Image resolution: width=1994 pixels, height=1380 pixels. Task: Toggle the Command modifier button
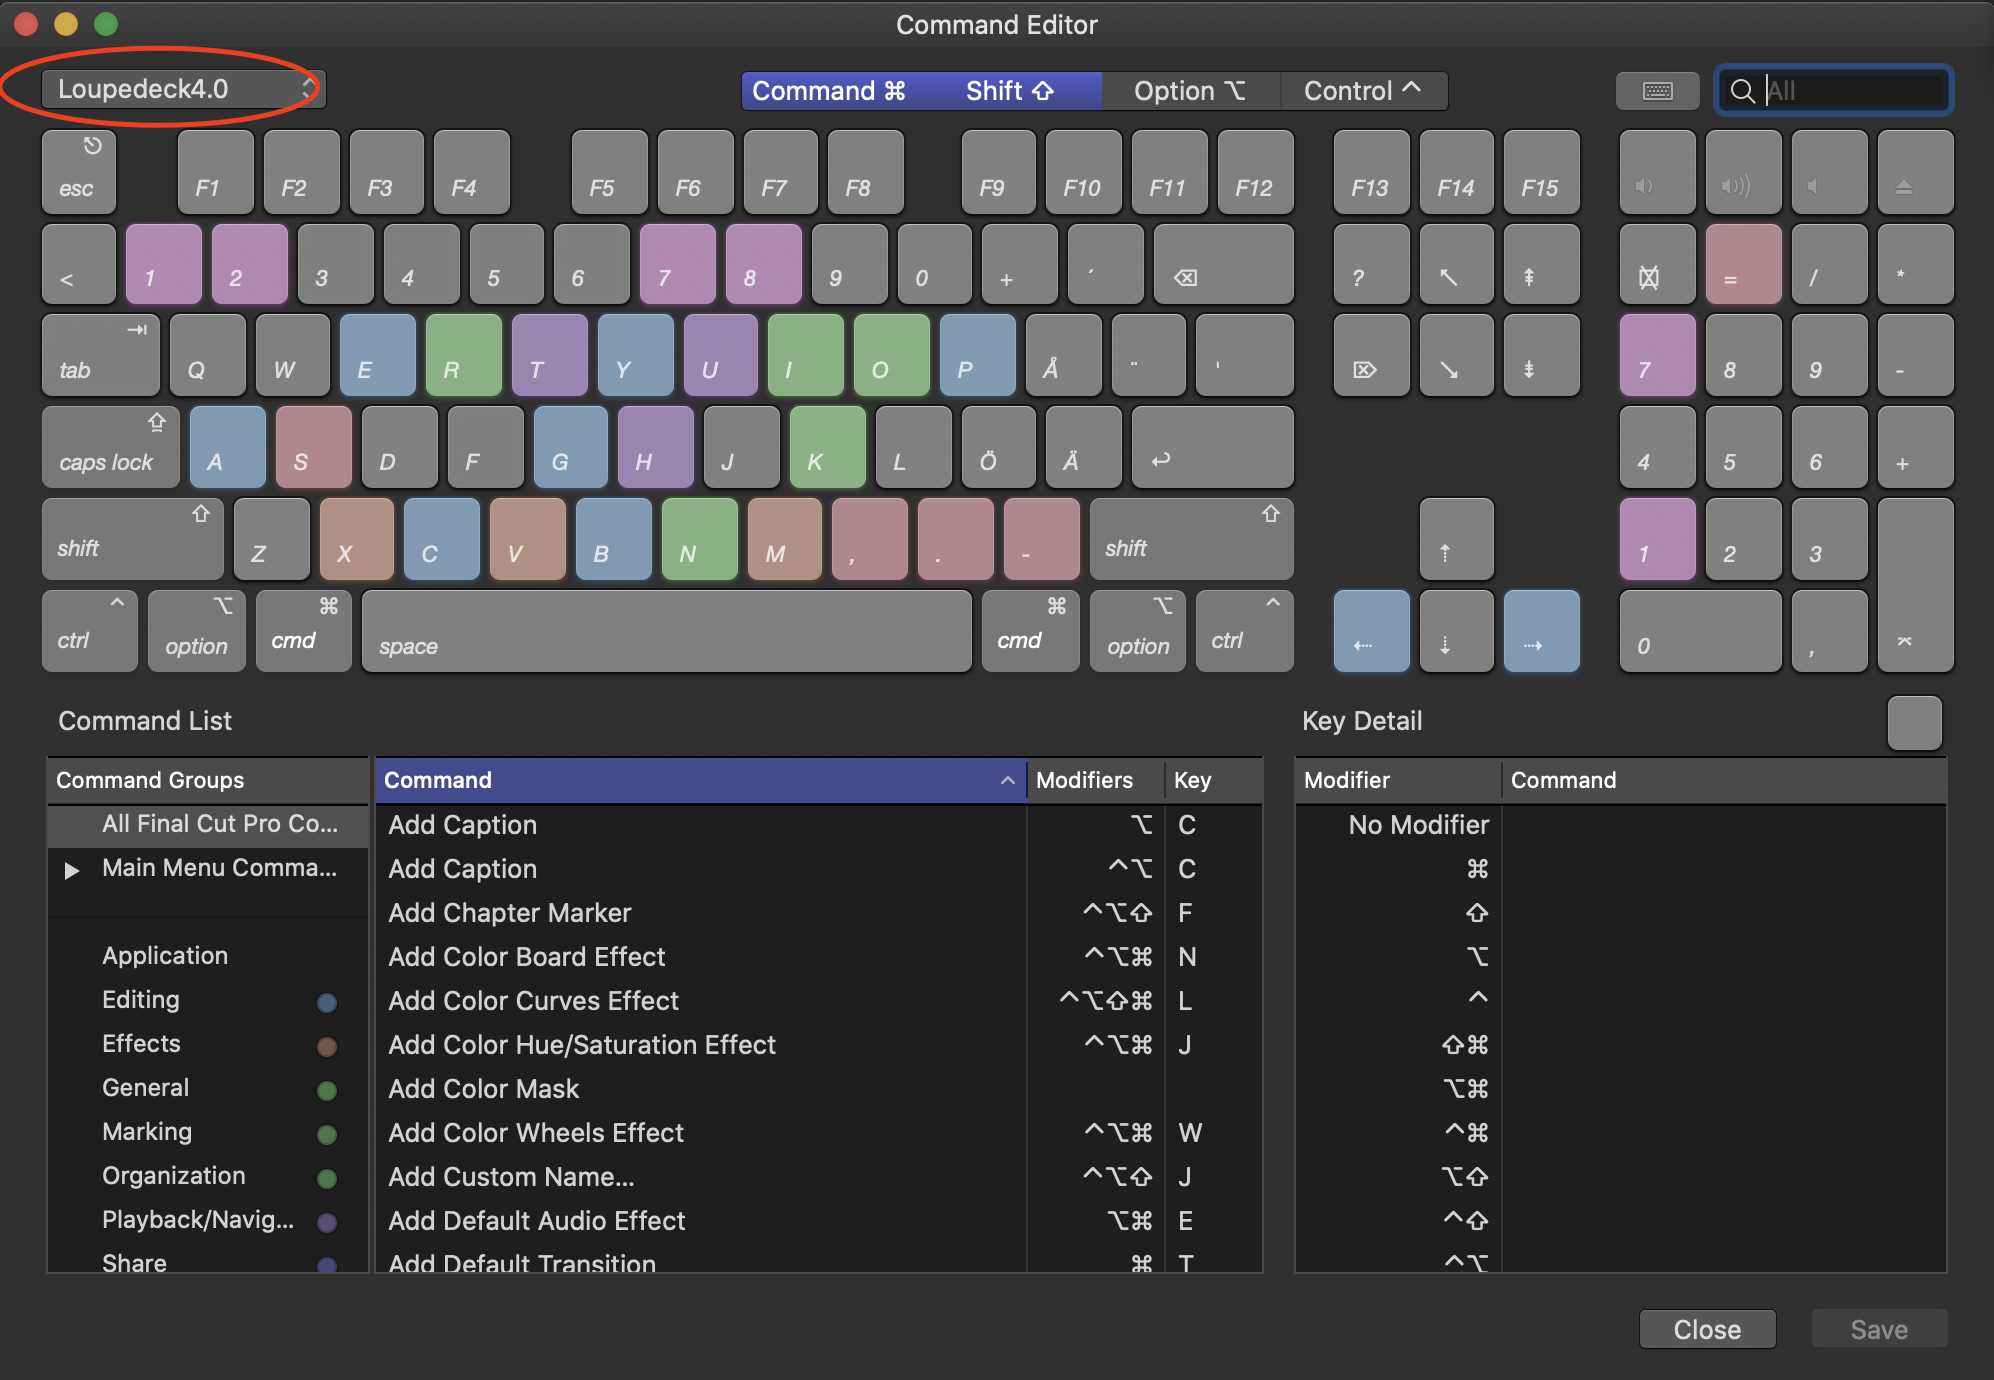[x=829, y=91]
